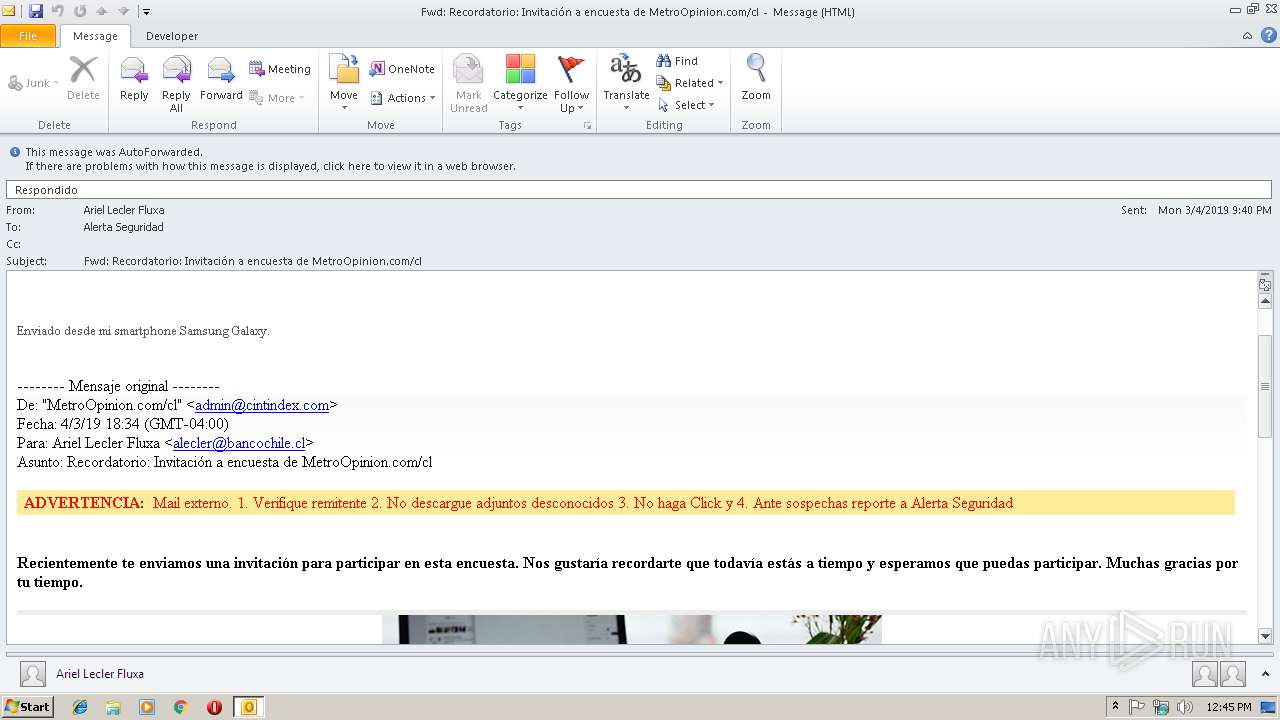Open the Move dropdown
Image resolution: width=1280 pixels, height=720 pixels.
click(344, 84)
